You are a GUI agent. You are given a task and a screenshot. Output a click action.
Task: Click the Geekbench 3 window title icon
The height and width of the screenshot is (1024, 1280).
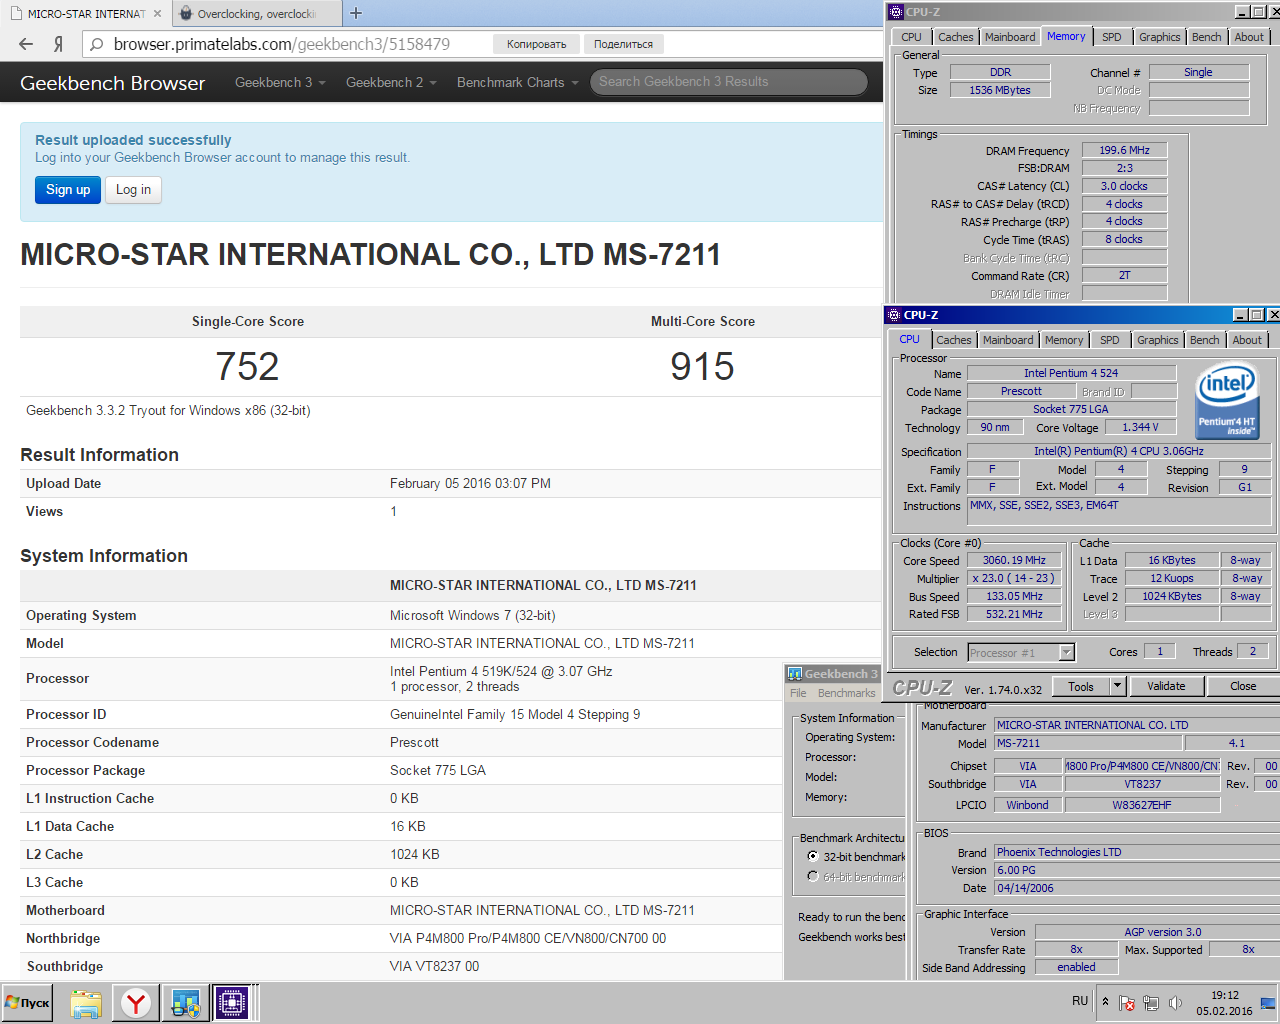(x=795, y=674)
